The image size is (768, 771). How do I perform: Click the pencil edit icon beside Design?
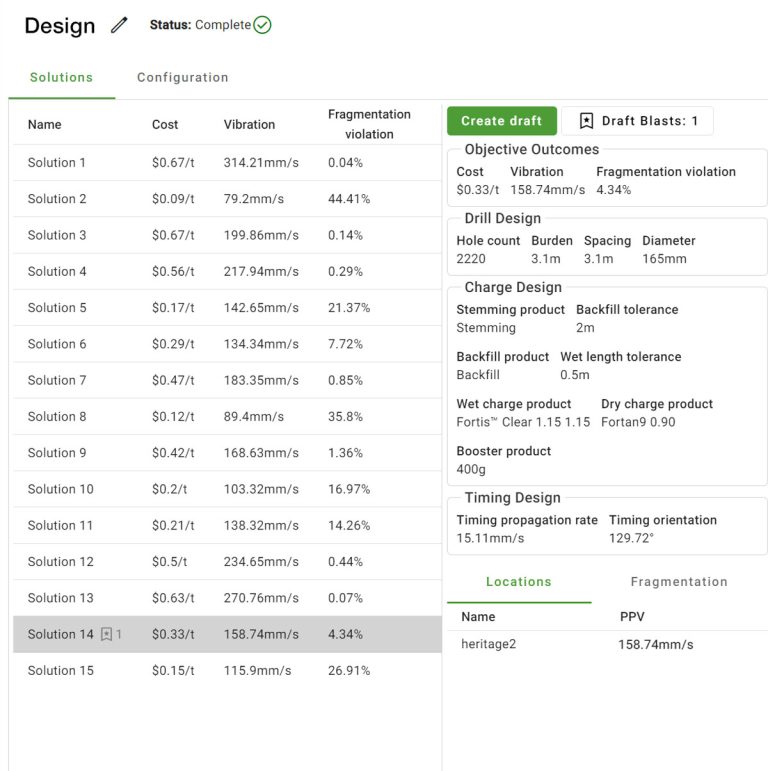(120, 26)
